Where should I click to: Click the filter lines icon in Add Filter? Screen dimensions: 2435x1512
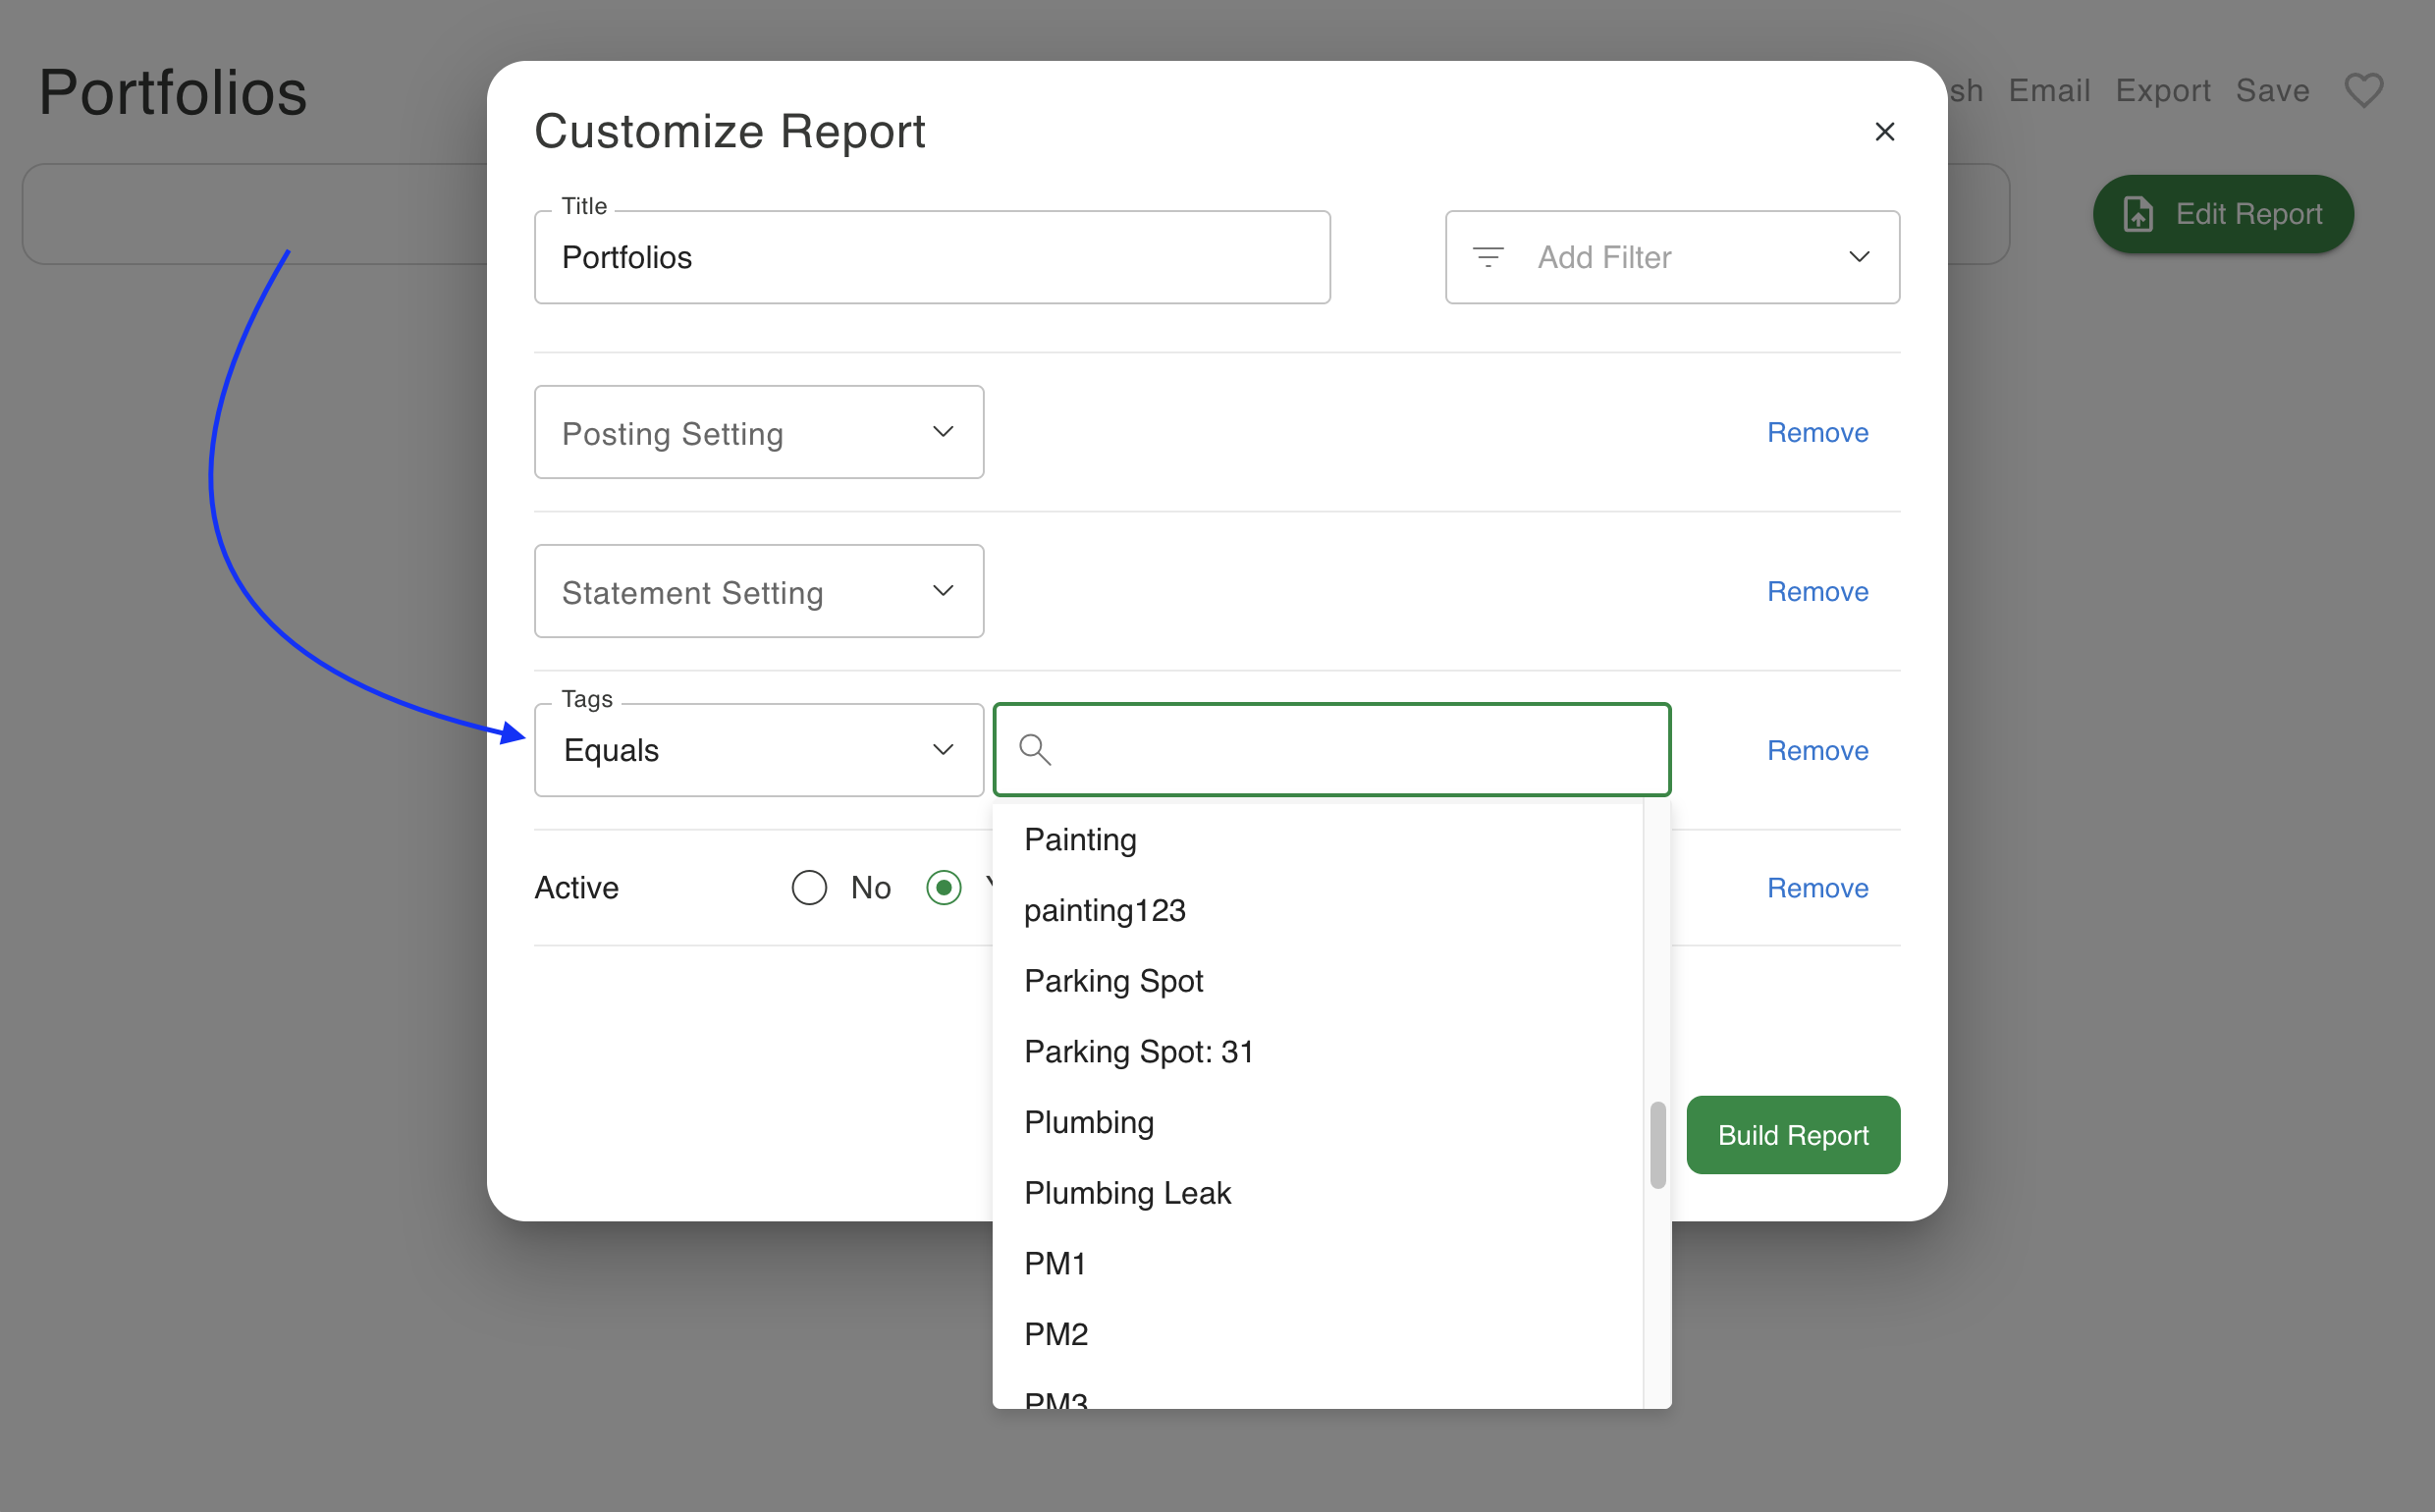(x=1488, y=257)
